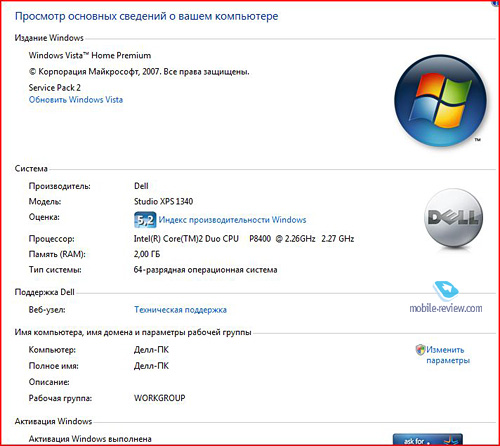Click the 64-разрядная операционная система text
This screenshot has width=500, height=446.
(205, 270)
